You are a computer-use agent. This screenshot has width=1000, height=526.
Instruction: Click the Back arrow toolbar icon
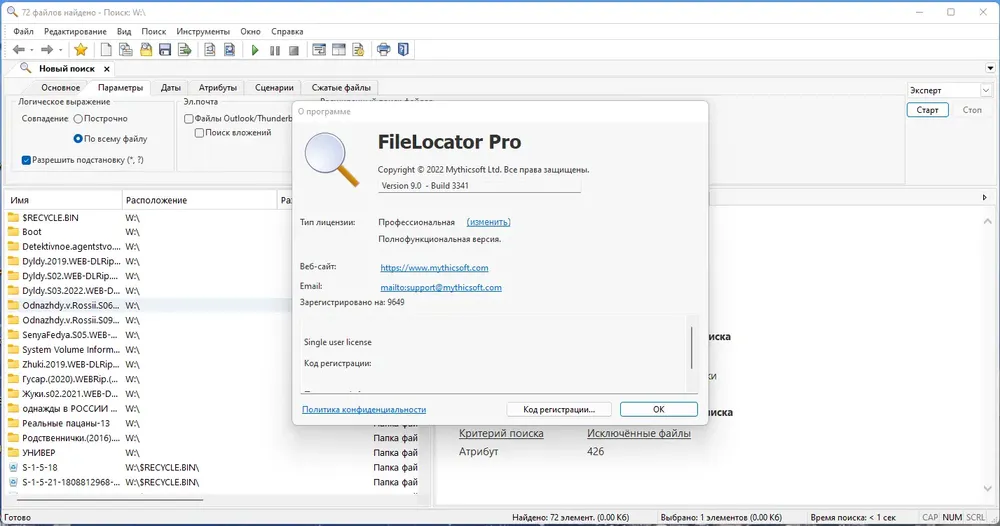pos(18,50)
